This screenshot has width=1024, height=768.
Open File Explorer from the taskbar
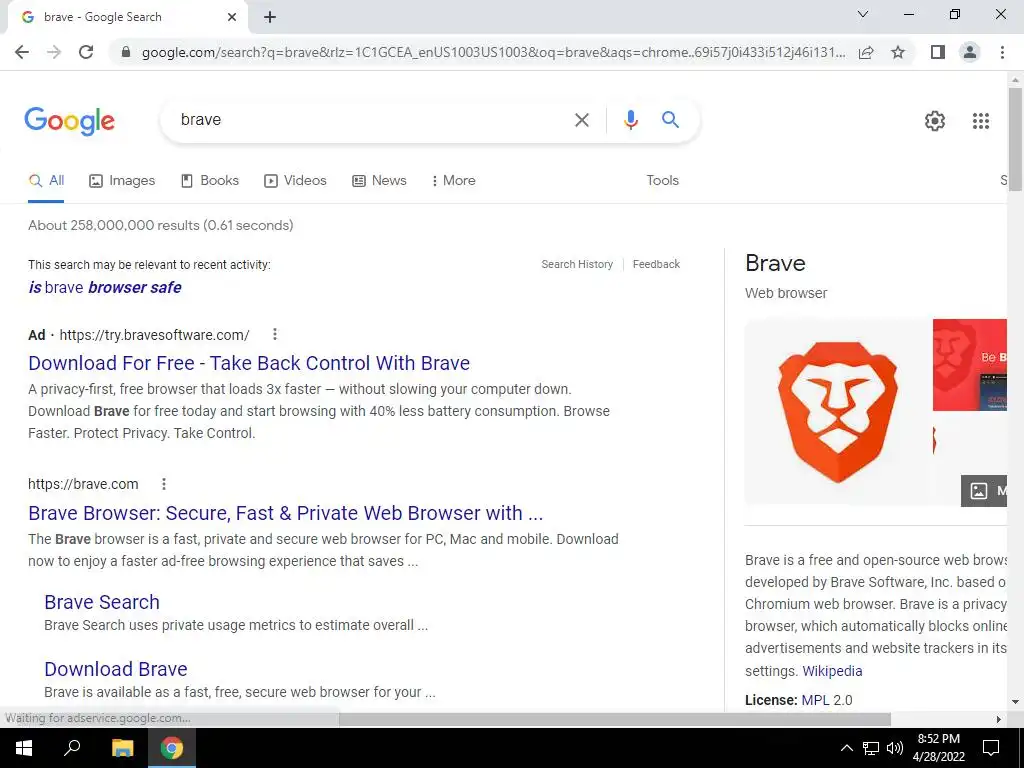(x=122, y=748)
